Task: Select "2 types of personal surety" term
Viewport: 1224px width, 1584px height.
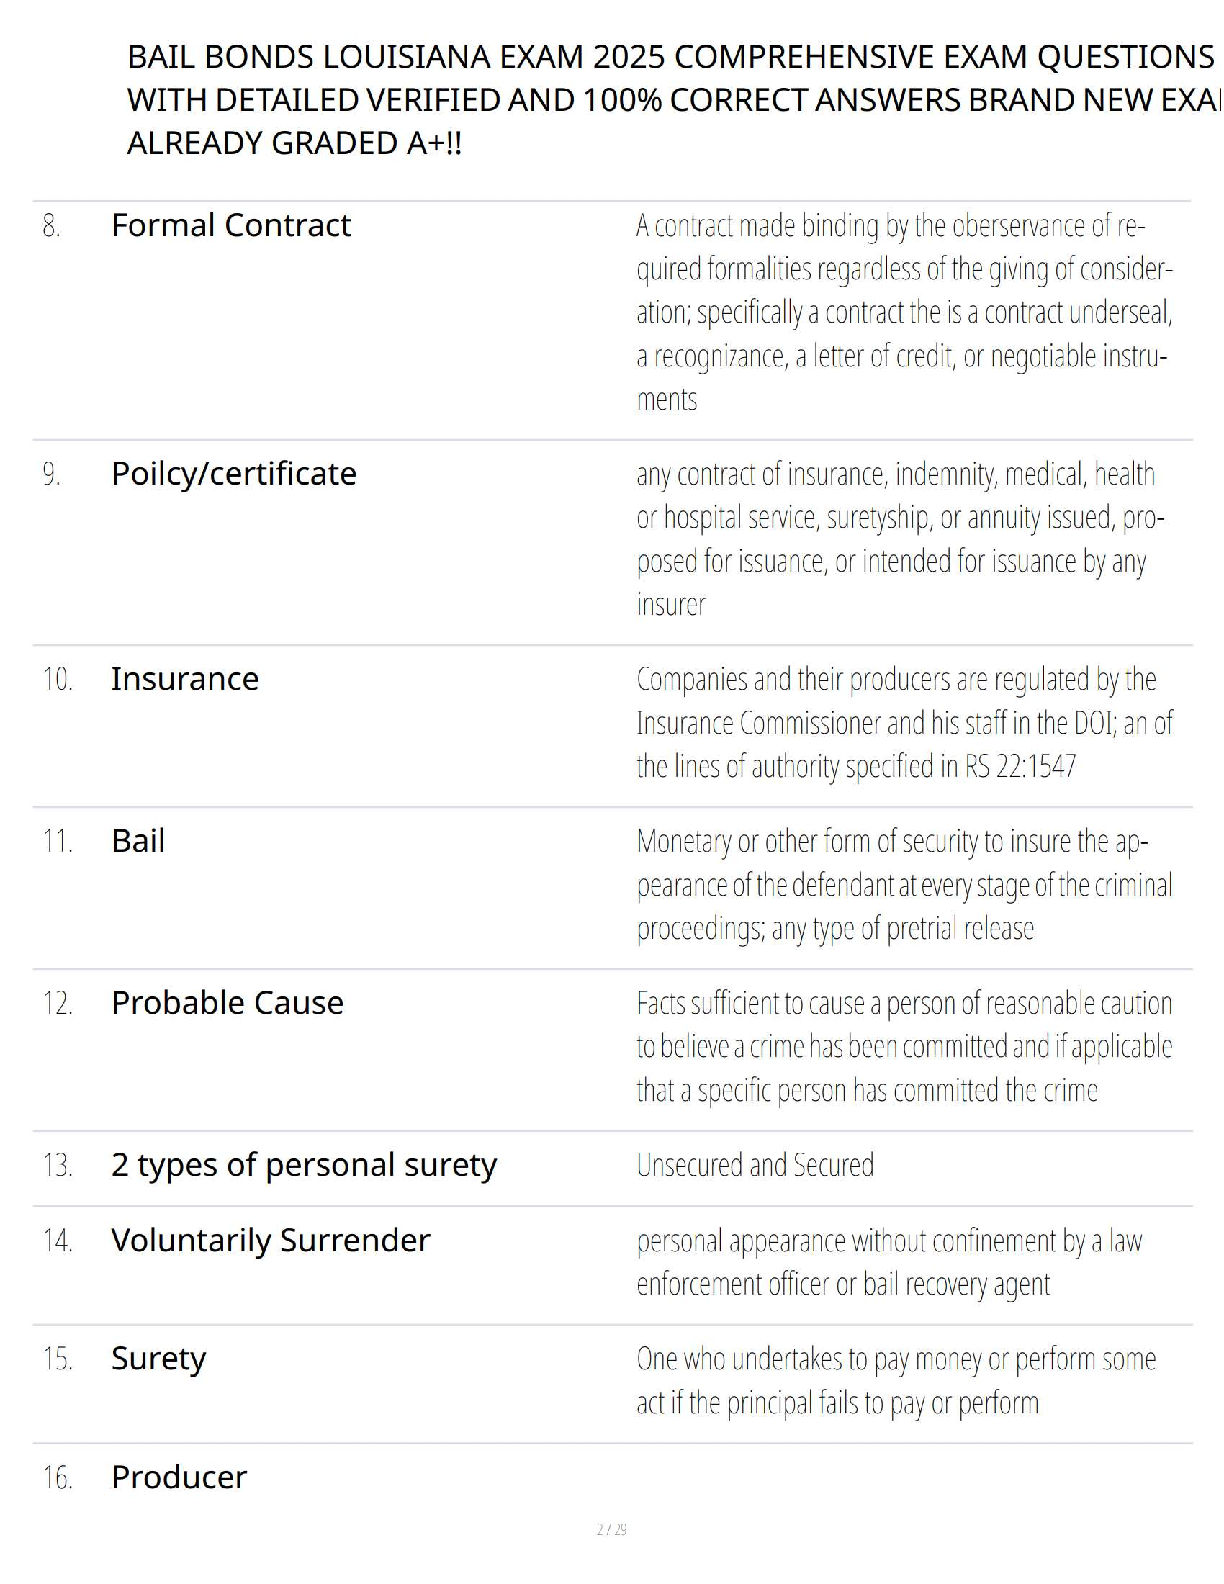Action: pos(304,1164)
